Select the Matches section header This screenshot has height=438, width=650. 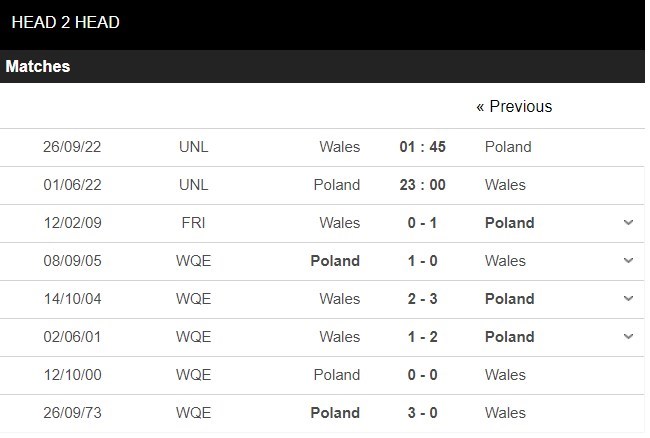[38, 67]
